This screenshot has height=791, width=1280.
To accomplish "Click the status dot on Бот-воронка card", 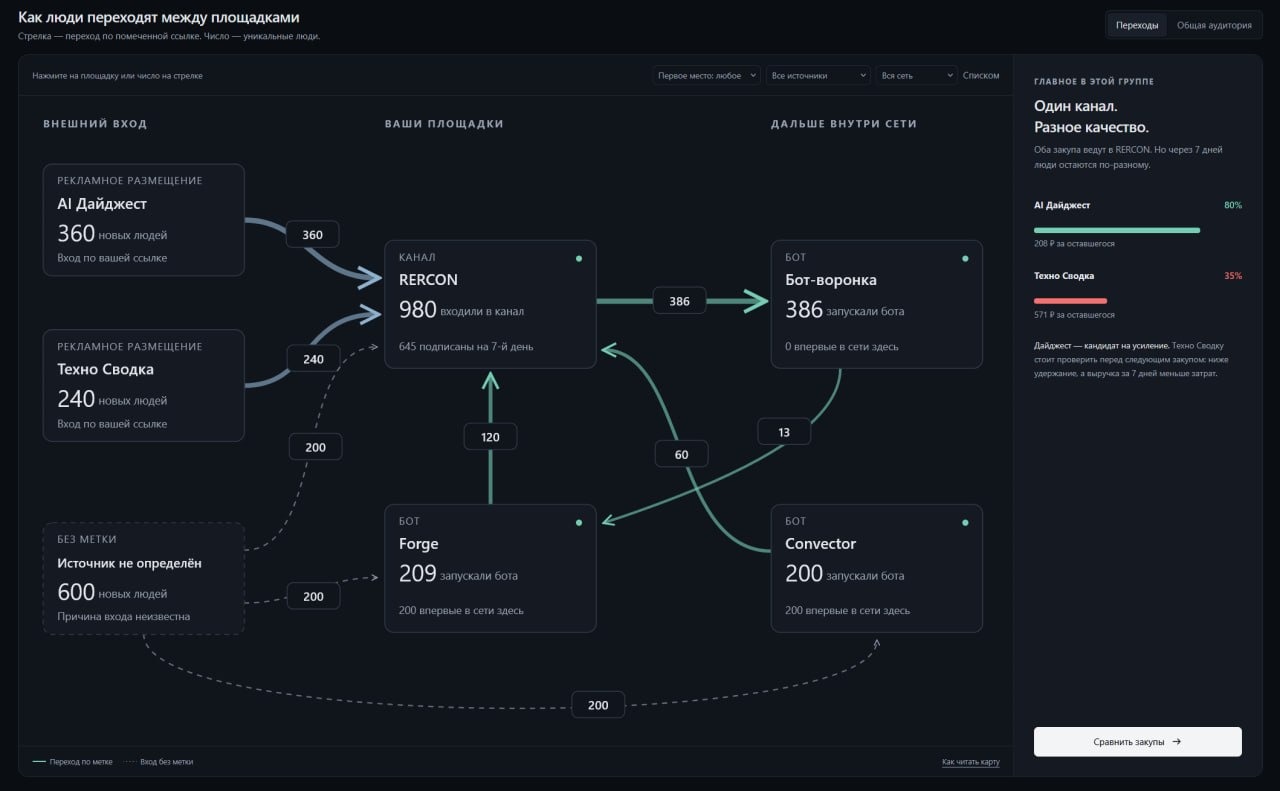I will coord(965,258).
